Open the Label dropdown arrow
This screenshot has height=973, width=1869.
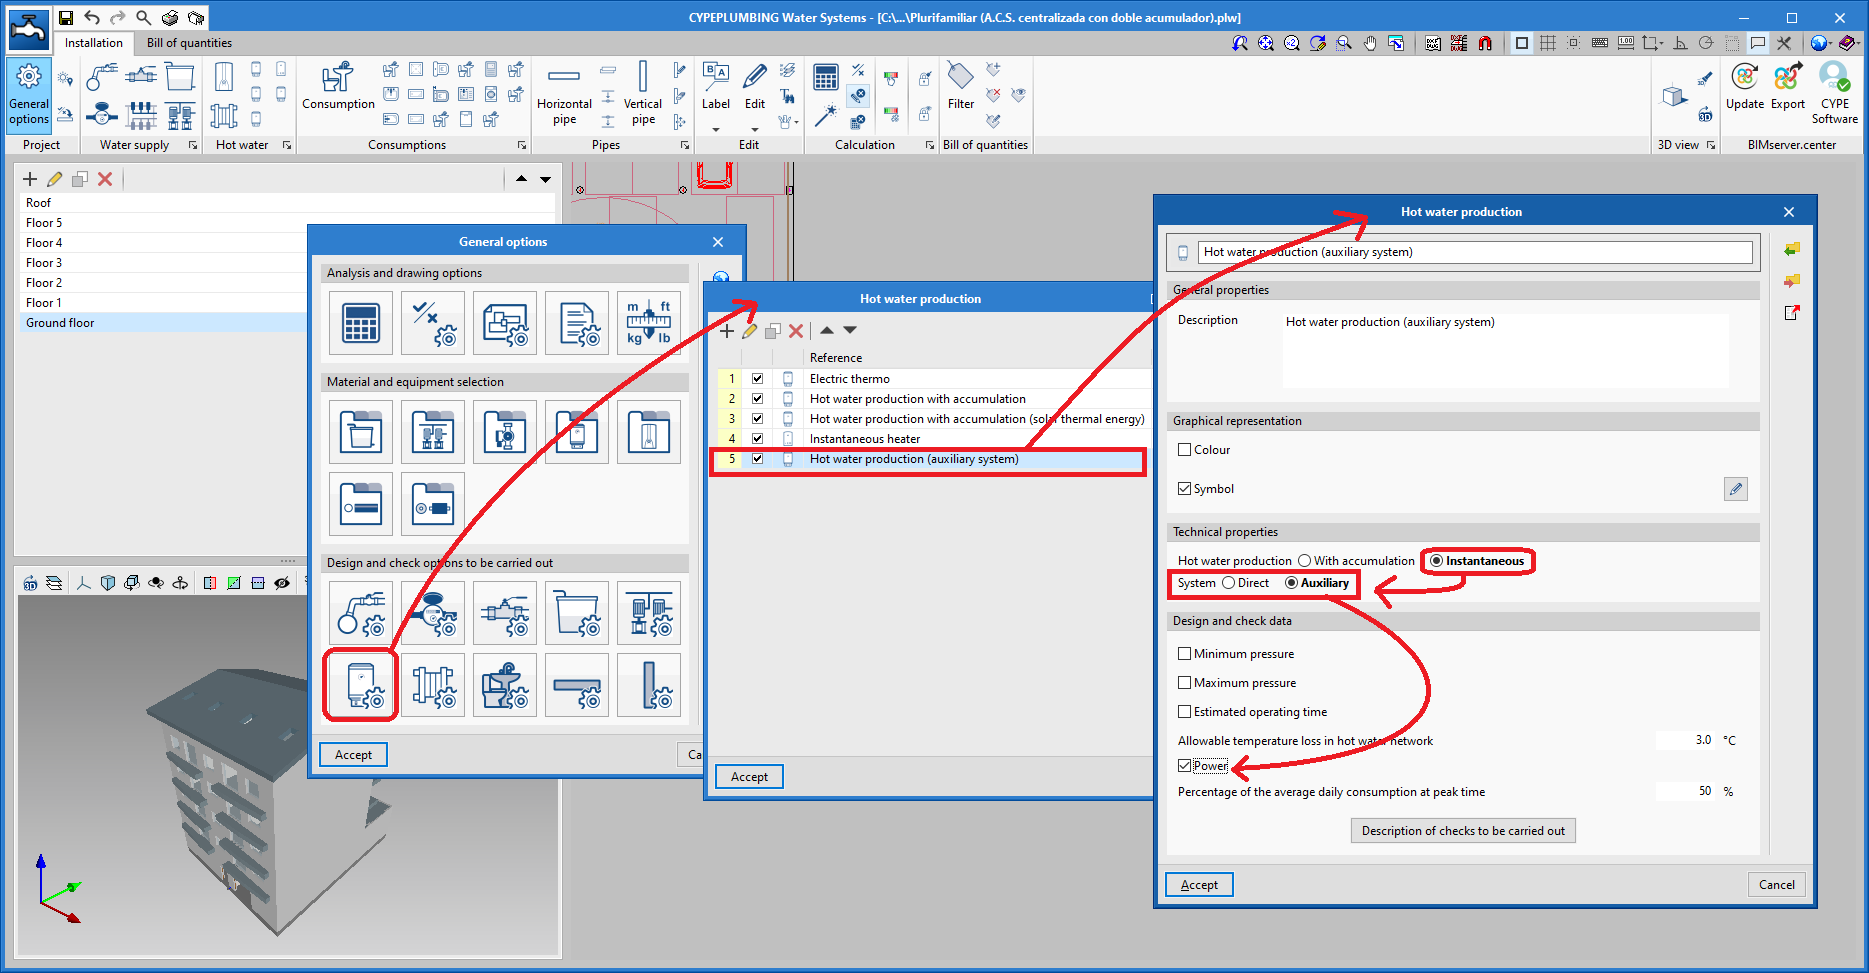(716, 129)
